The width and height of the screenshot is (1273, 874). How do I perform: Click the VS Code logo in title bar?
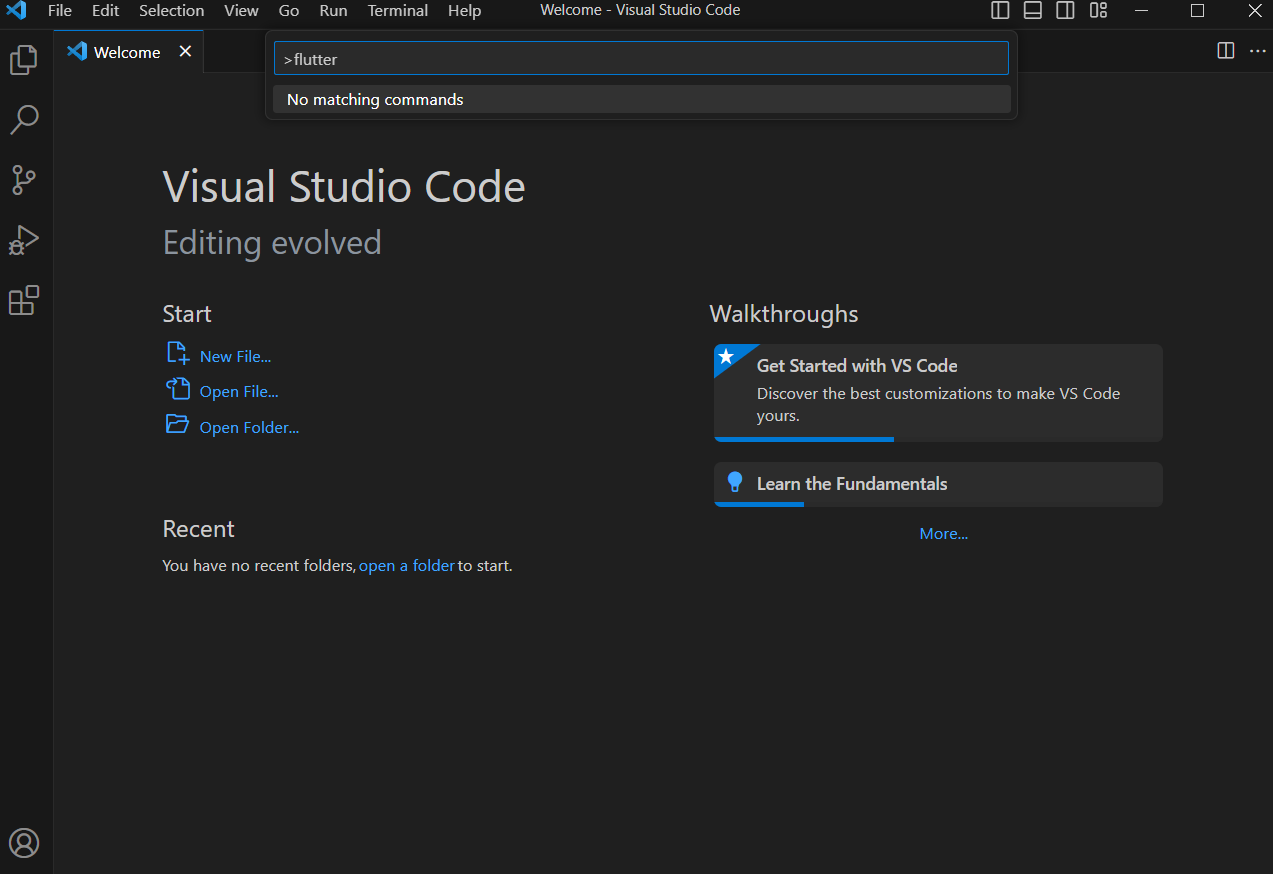[17, 11]
